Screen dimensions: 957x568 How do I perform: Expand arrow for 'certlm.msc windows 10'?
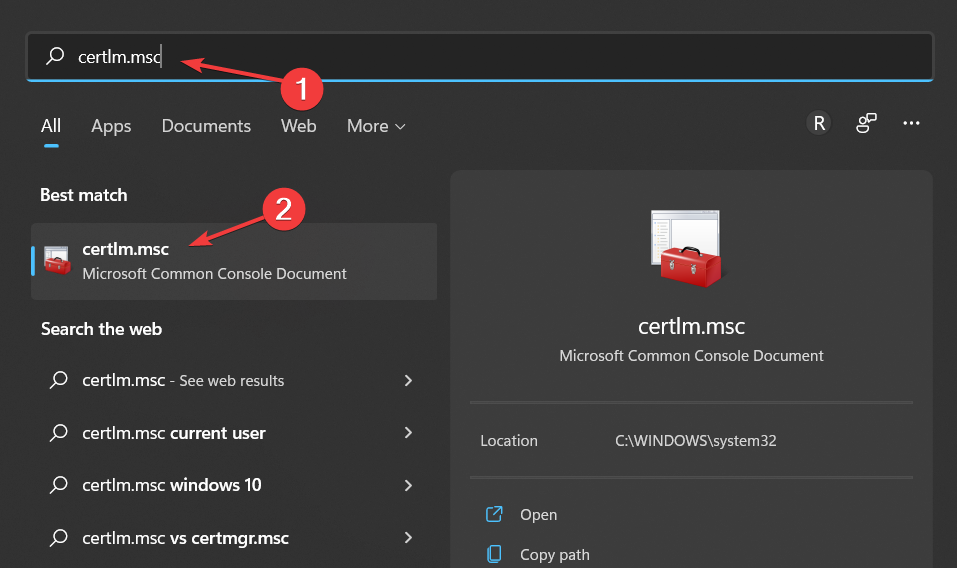tap(408, 486)
